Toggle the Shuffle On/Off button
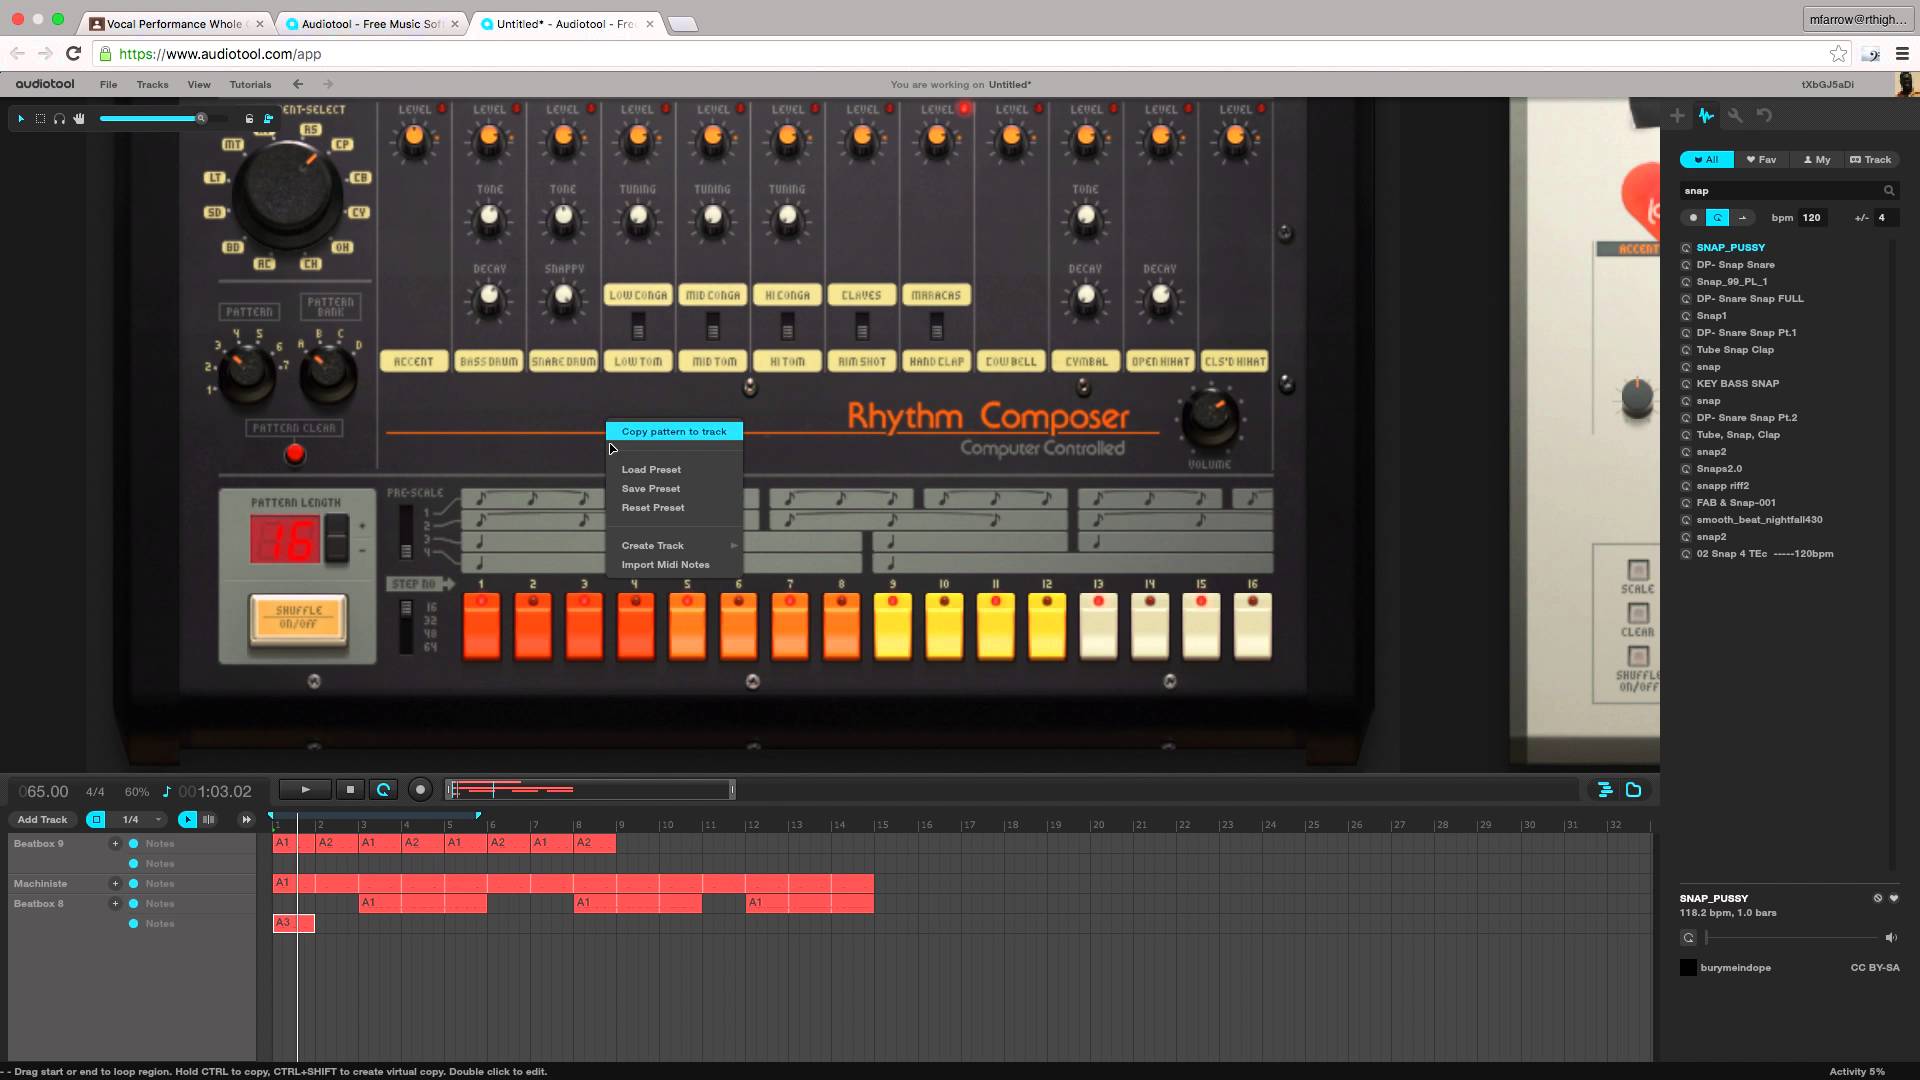Image resolution: width=1920 pixels, height=1080 pixels. click(x=298, y=621)
